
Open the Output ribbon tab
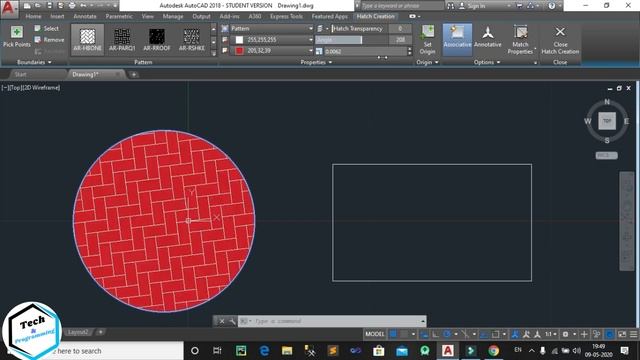[x=201, y=16]
